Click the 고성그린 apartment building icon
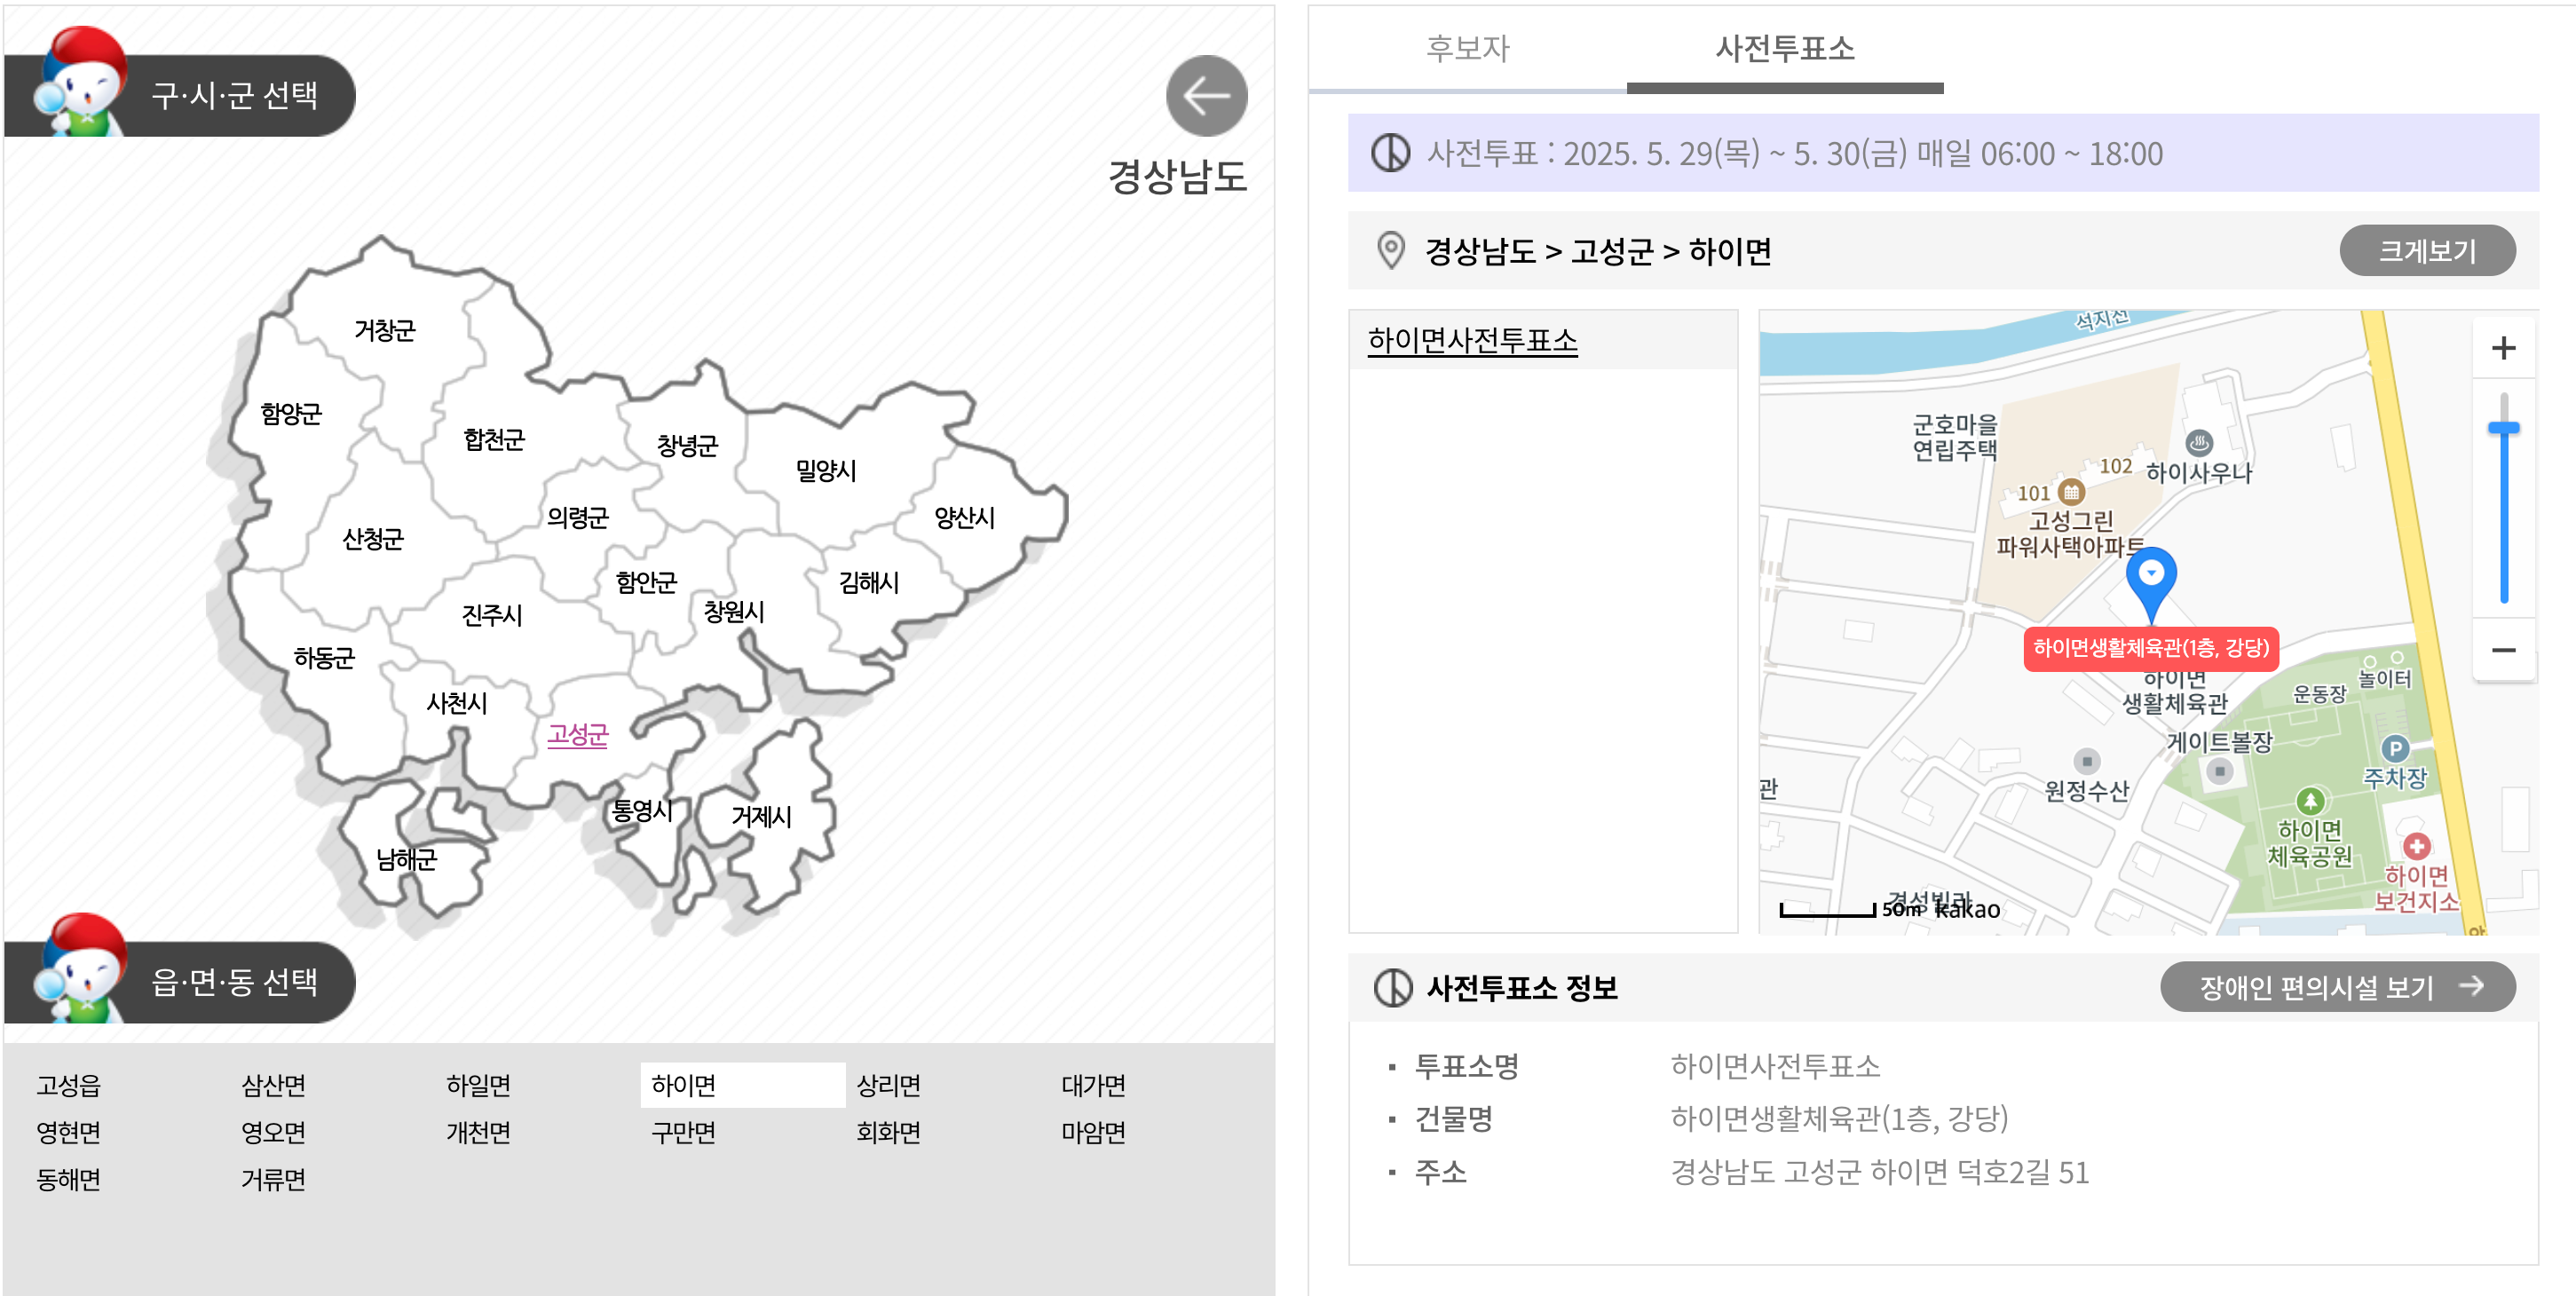Image resolution: width=2576 pixels, height=1296 pixels. (x=2071, y=492)
